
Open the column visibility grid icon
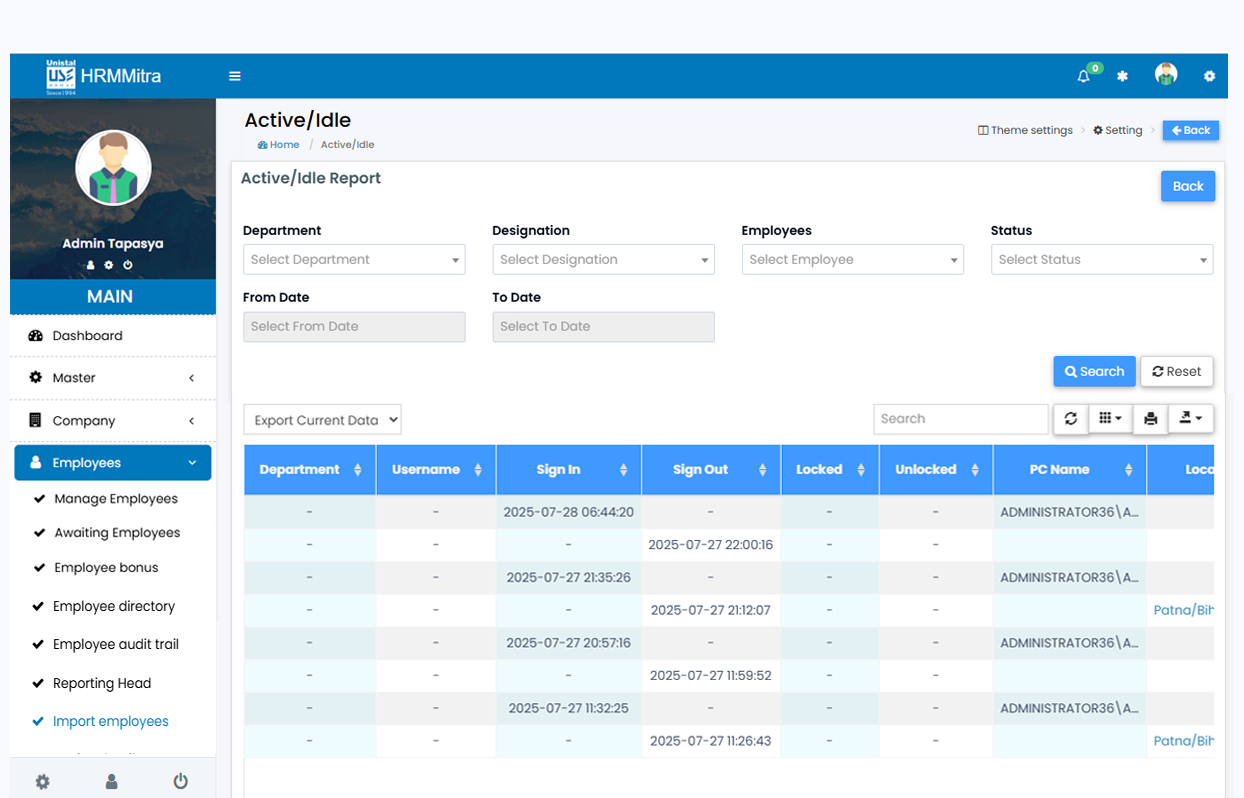pos(1110,419)
